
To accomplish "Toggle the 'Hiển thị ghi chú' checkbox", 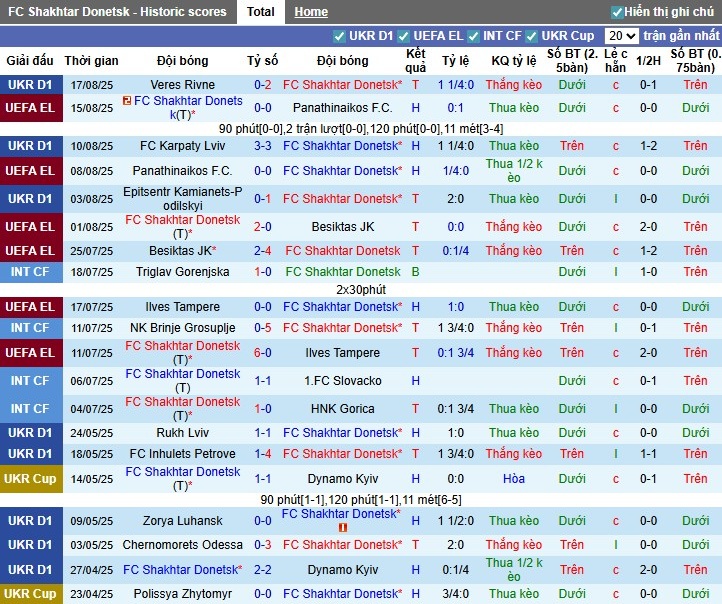I will pyautogui.click(x=617, y=12).
